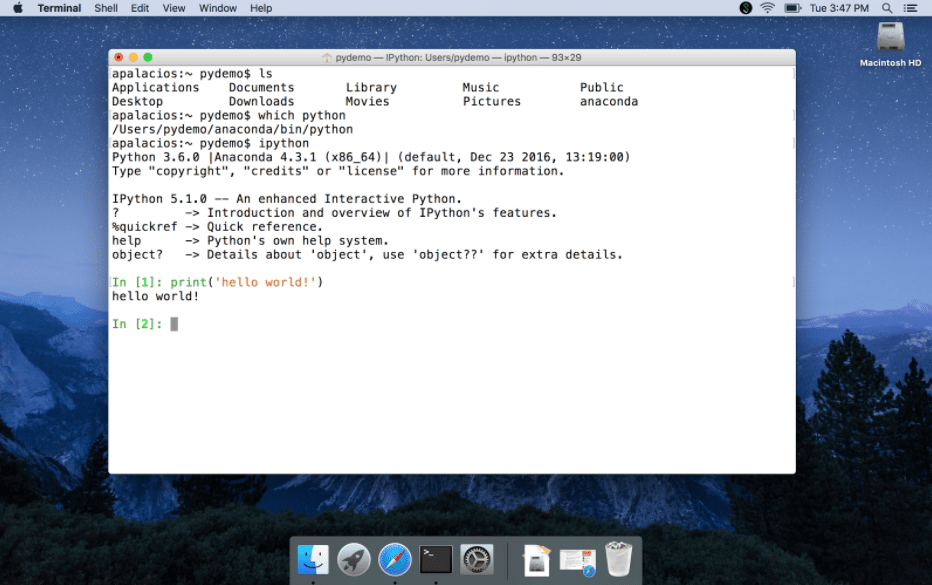Open the Edit menu
Screen dimensions: 932x585
click(139, 7)
